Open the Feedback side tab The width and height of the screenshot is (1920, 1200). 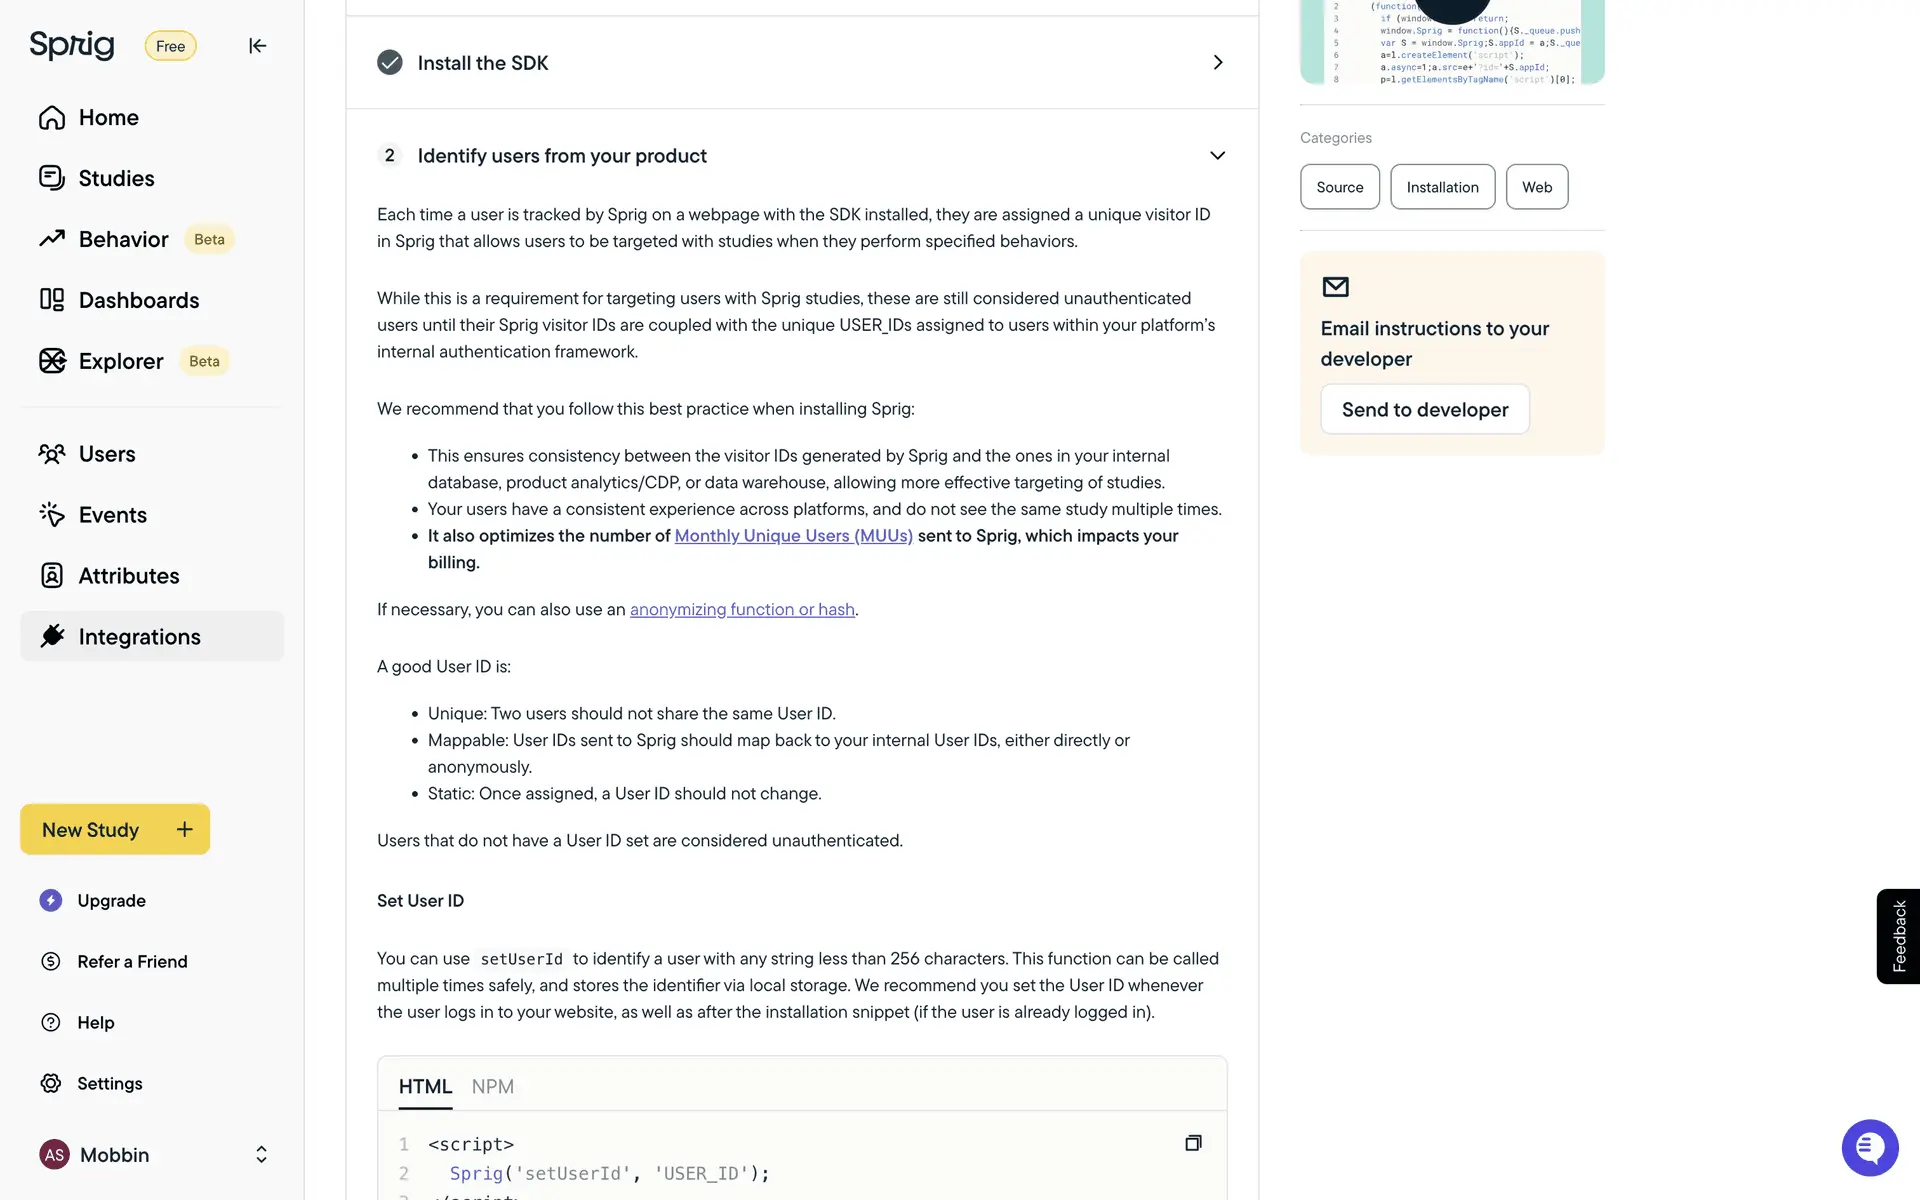pyautogui.click(x=1898, y=936)
